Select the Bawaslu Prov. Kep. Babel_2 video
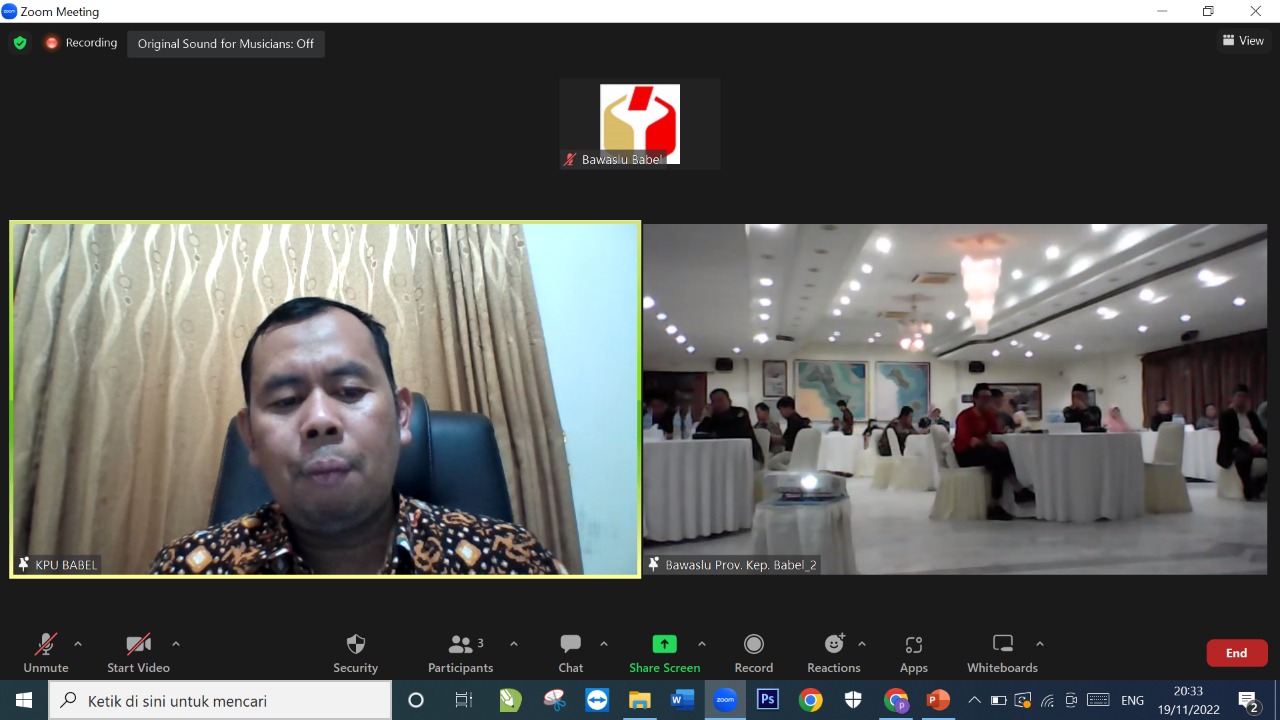 pyautogui.click(x=955, y=399)
